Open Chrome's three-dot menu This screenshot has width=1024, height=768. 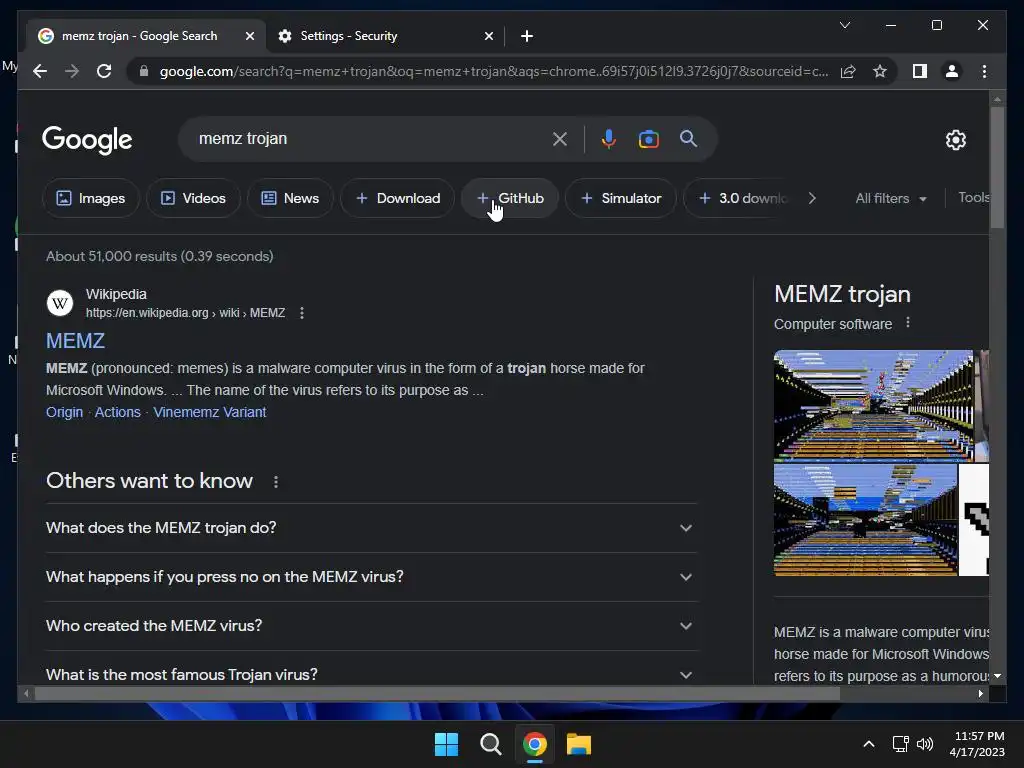[x=984, y=71]
